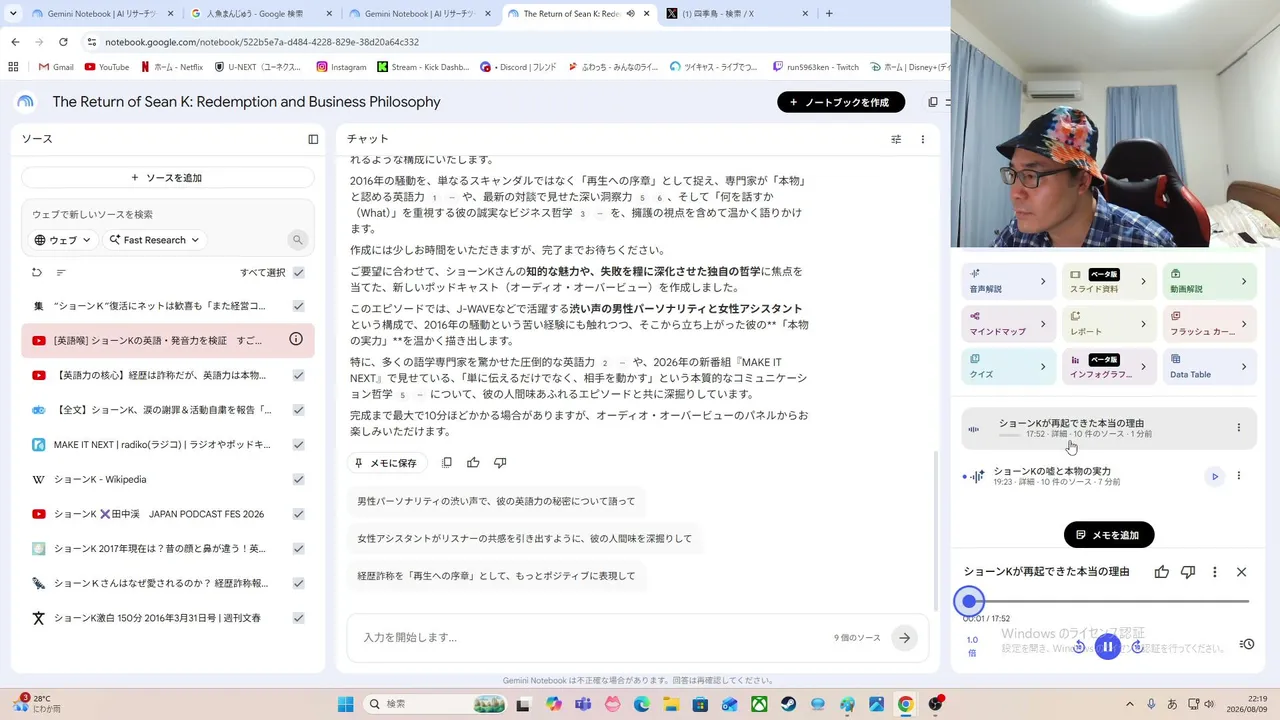Viewport: 1280px width, 720px height.
Task: Open audio transcript/history icon in player
Action: 1246,644
